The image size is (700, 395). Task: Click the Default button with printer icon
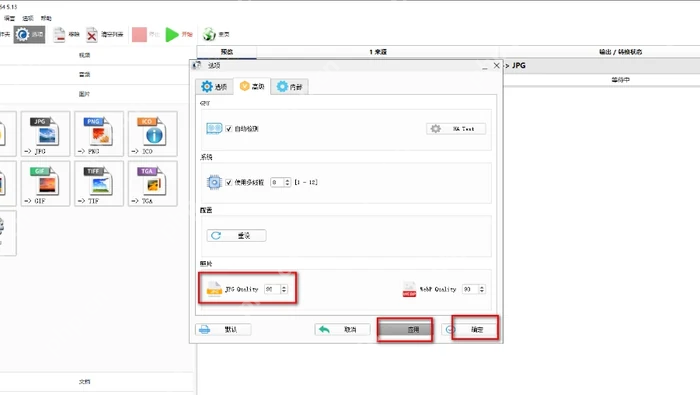pos(223,329)
